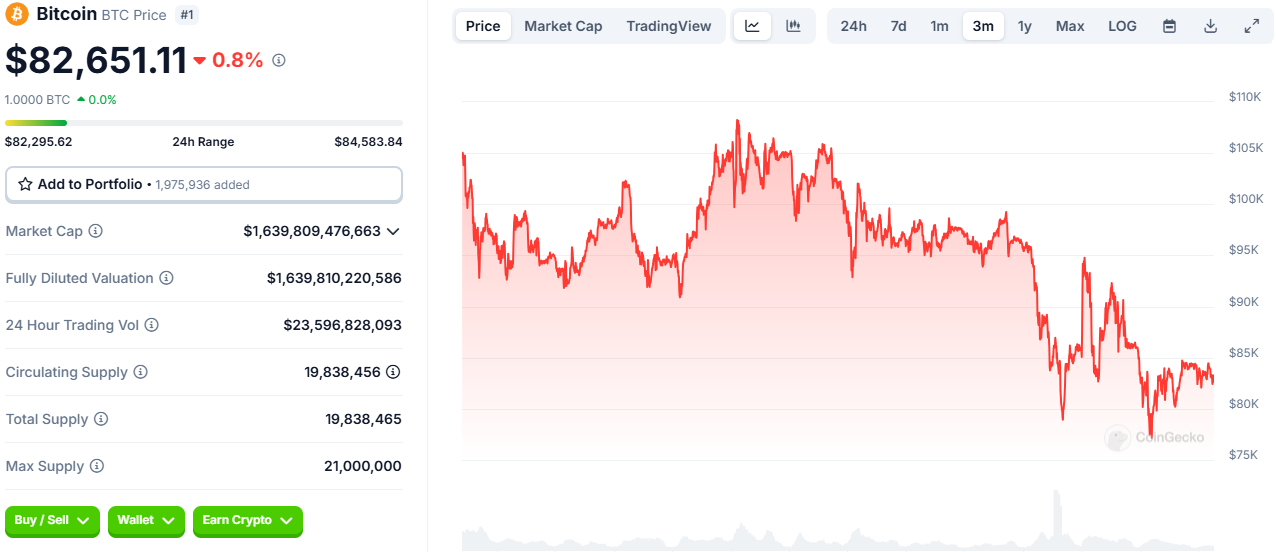Expand the Market Cap value chevron
Viewport: 1276px width, 552px height.
tap(393, 231)
